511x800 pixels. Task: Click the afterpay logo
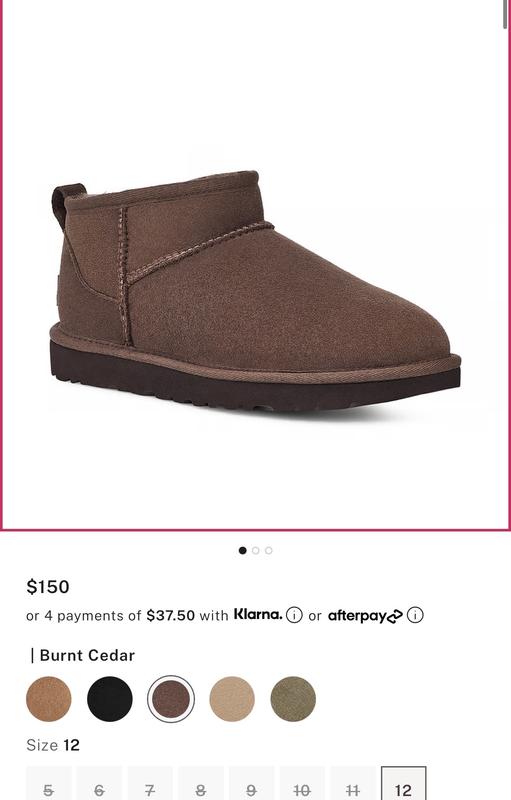pos(365,616)
